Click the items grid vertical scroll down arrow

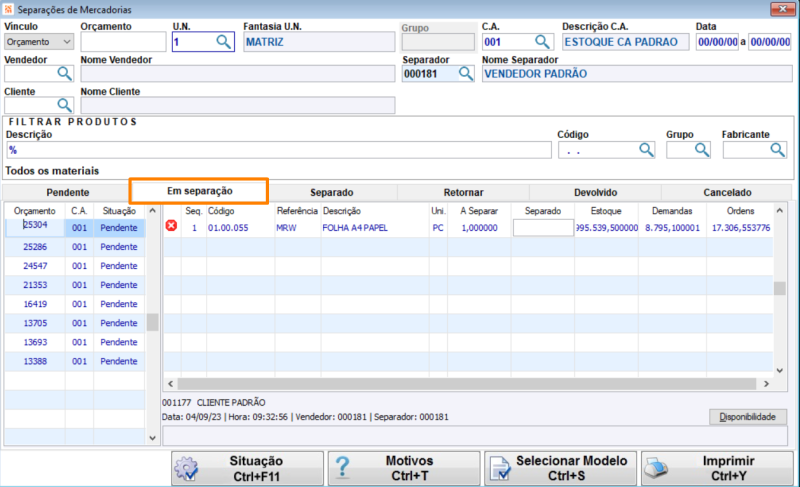point(780,370)
